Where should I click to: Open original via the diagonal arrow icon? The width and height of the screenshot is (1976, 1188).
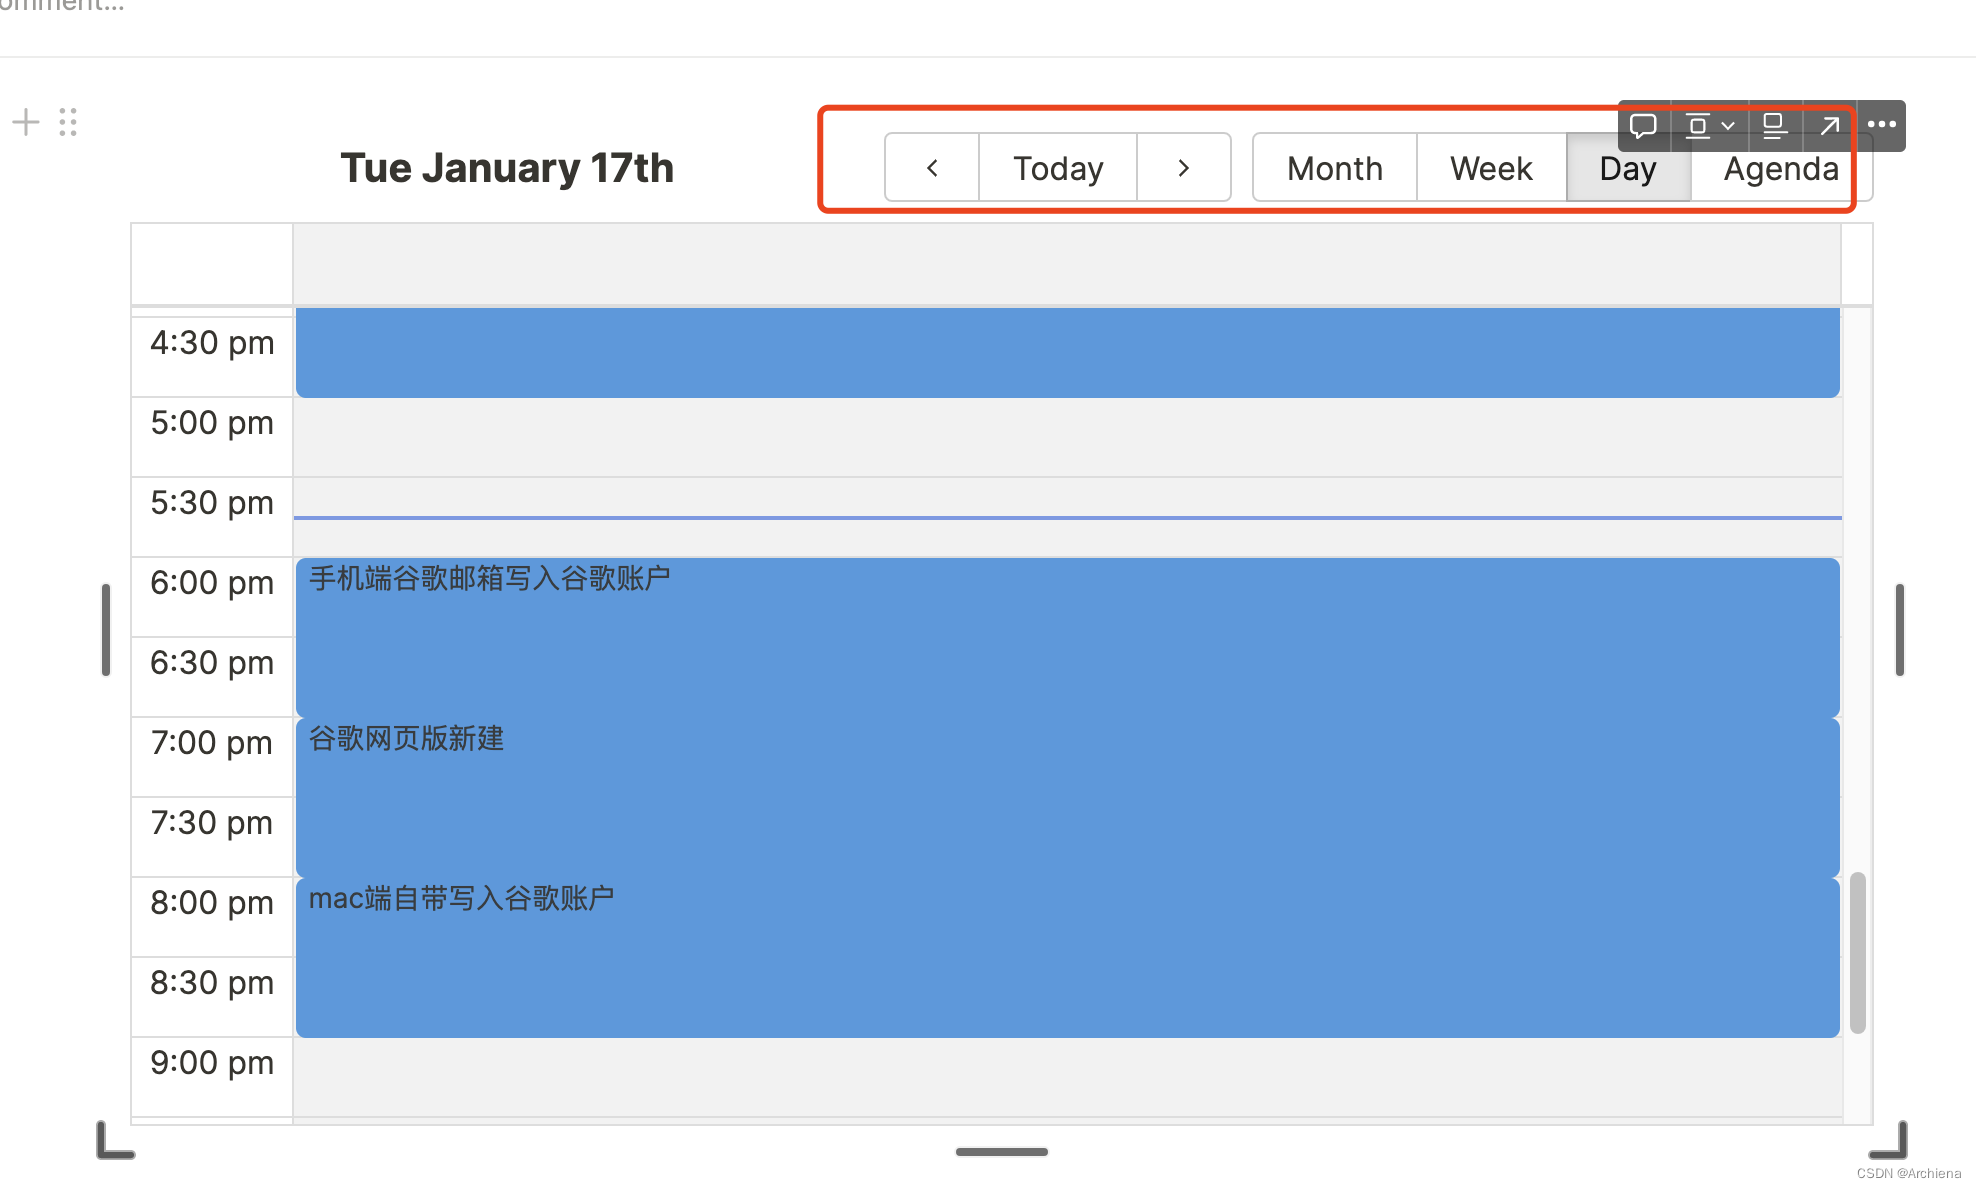coord(1829,126)
